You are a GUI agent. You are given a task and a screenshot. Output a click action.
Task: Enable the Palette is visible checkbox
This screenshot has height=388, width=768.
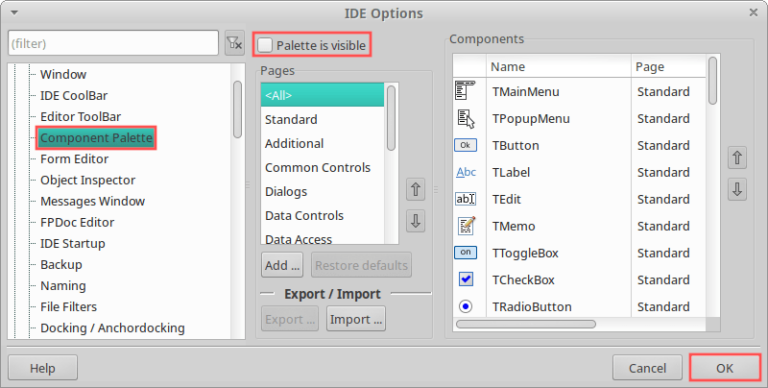[265, 45]
